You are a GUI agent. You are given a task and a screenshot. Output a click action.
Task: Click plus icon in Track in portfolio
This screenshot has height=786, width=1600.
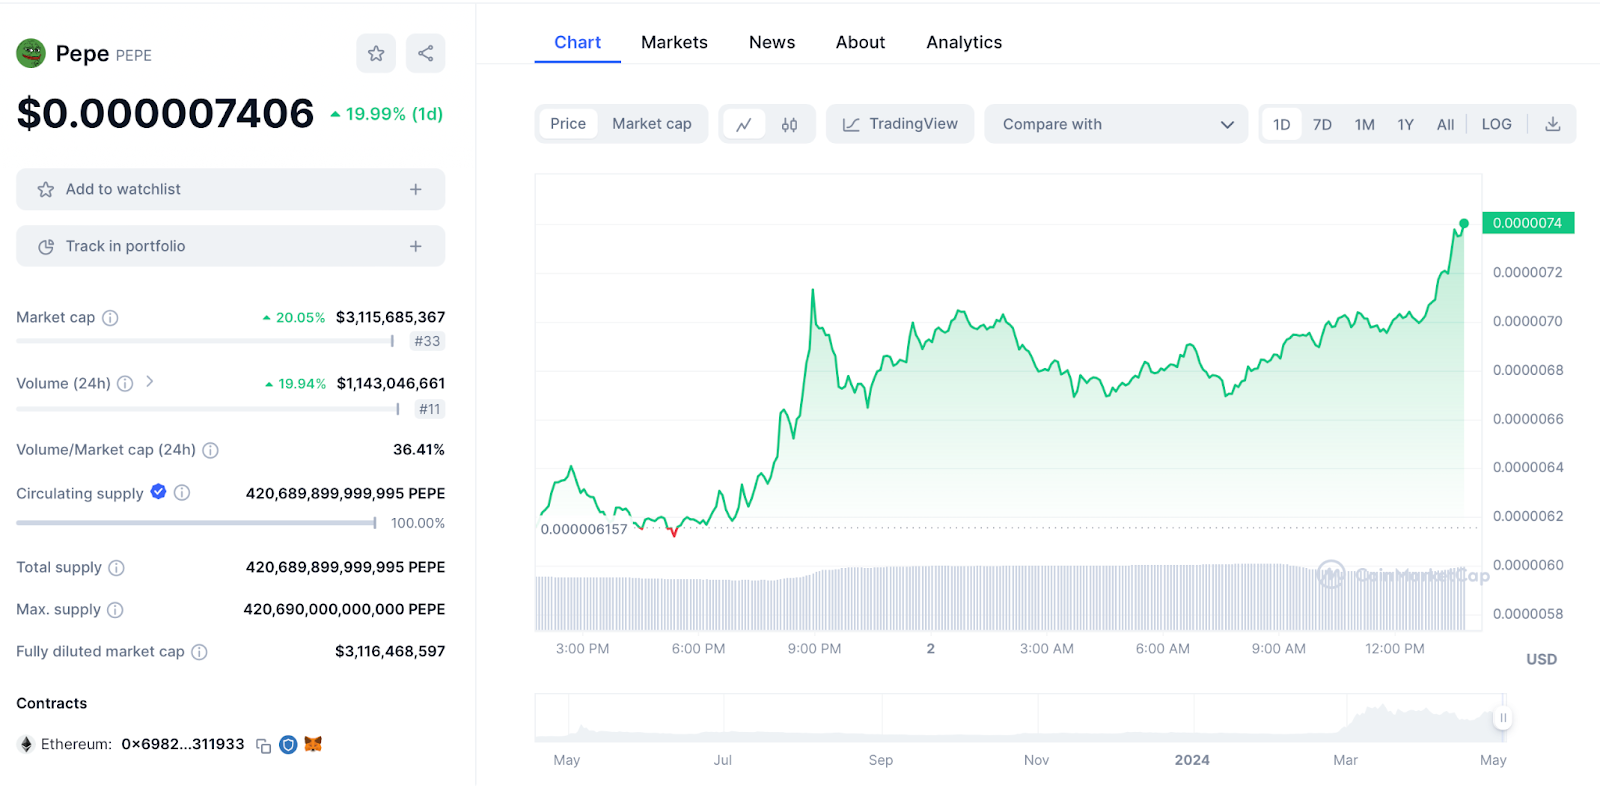click(x=416, y=246)
